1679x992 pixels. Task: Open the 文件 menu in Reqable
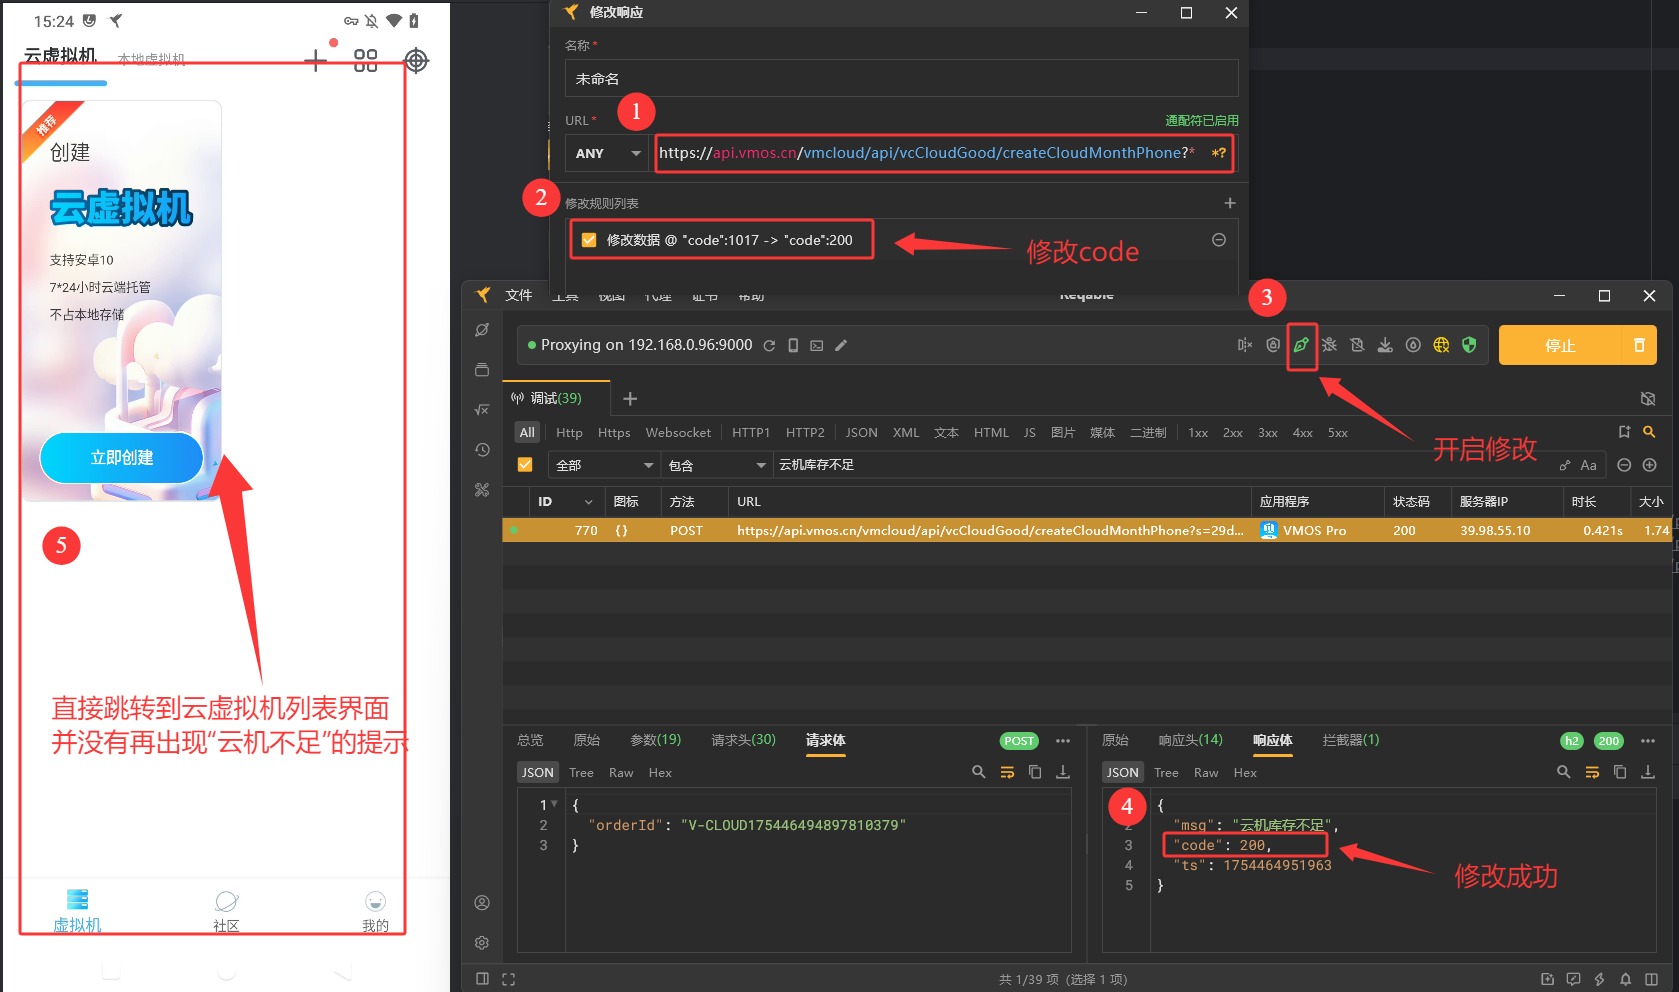(519, 295)
